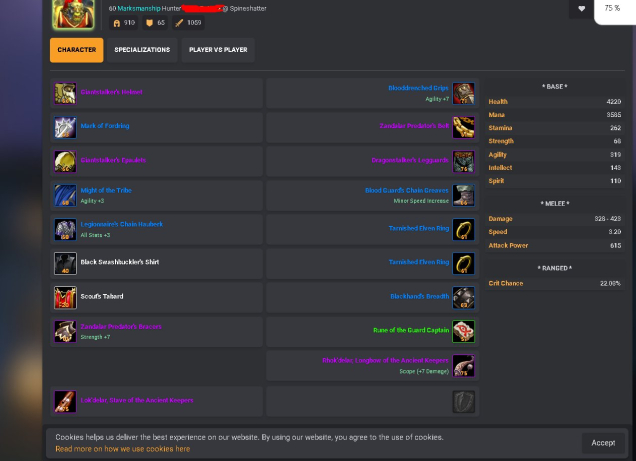
Task: Open Read more on how we use cookies link
Action: coord(122,449)
